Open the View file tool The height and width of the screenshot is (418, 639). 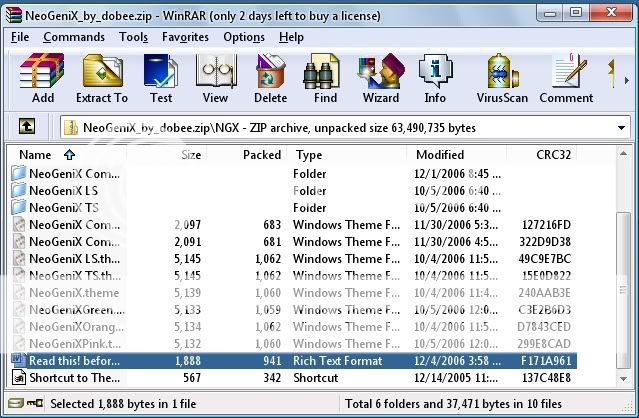(x=215, y=78)
